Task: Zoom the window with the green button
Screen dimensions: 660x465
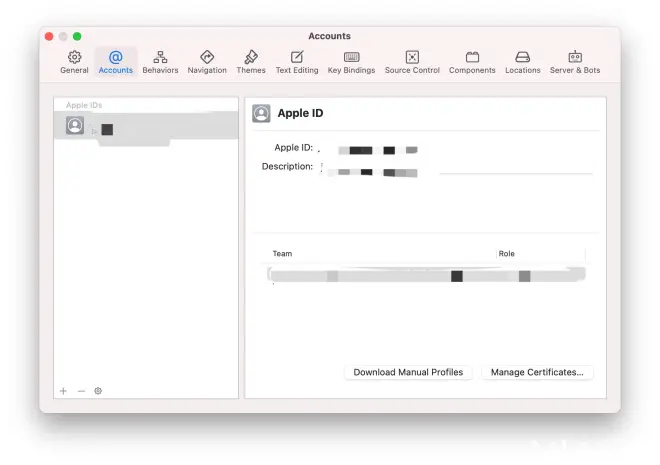Action: pos(77,36)
